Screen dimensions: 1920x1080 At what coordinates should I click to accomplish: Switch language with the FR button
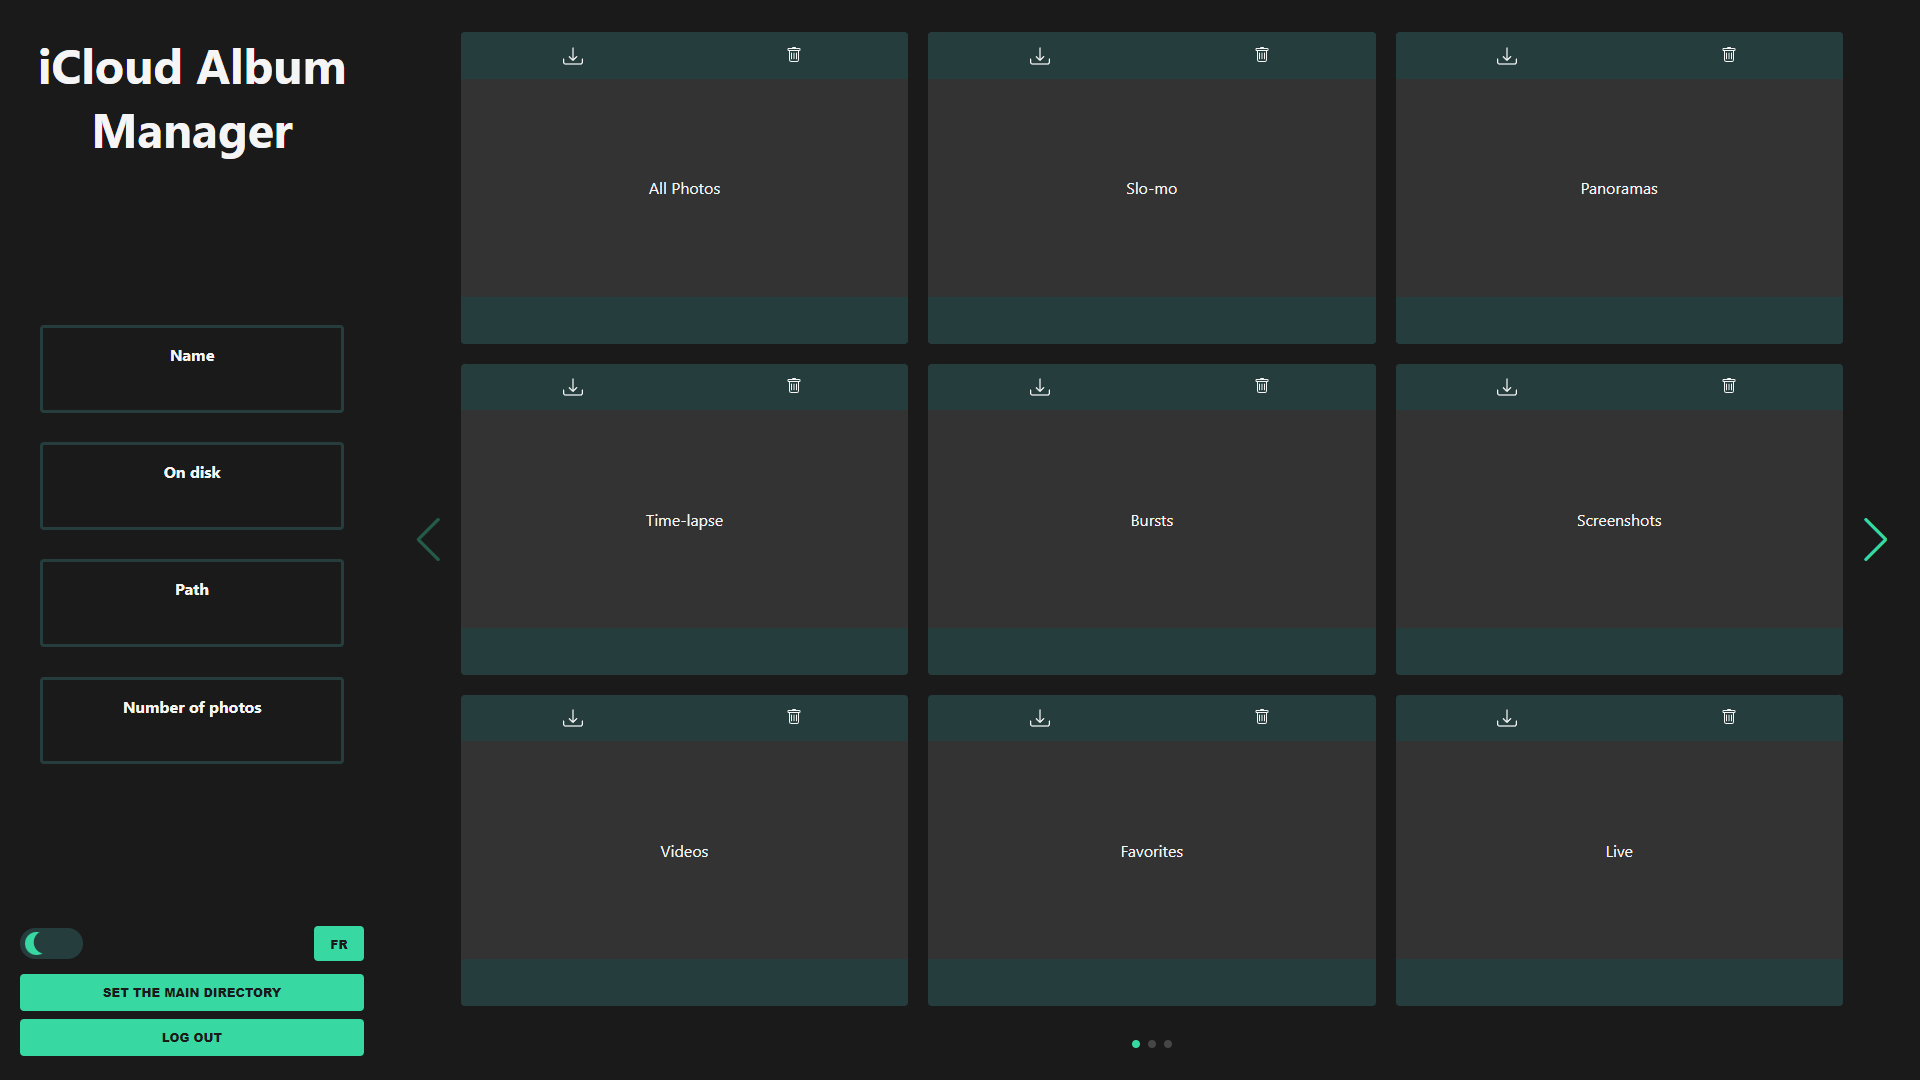[339, 944]
